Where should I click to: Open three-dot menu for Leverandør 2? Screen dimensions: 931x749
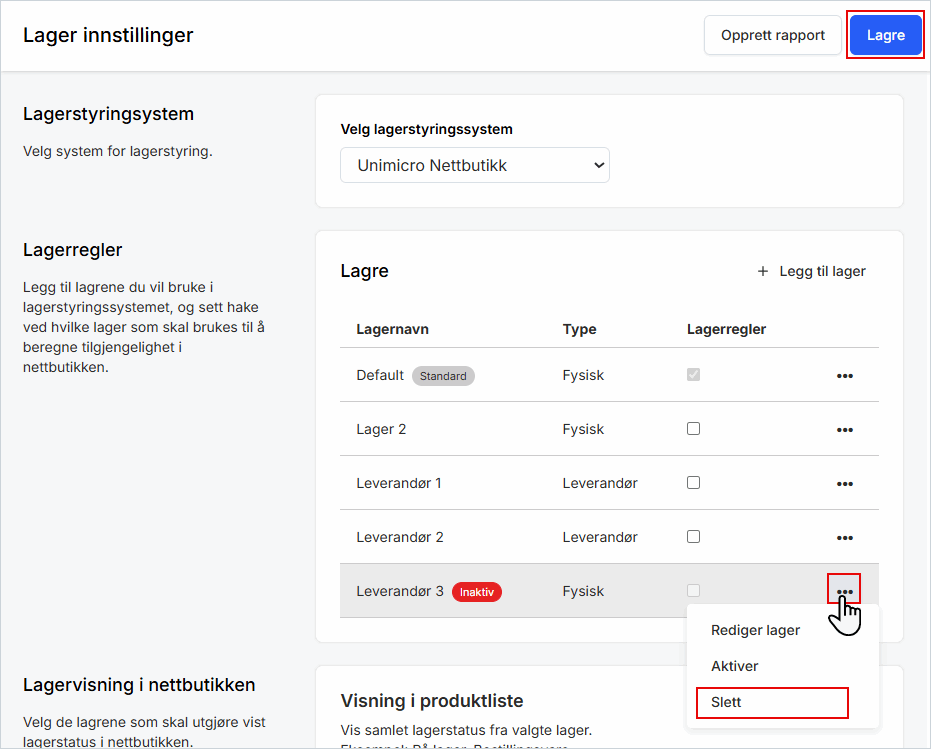point(844,538)
